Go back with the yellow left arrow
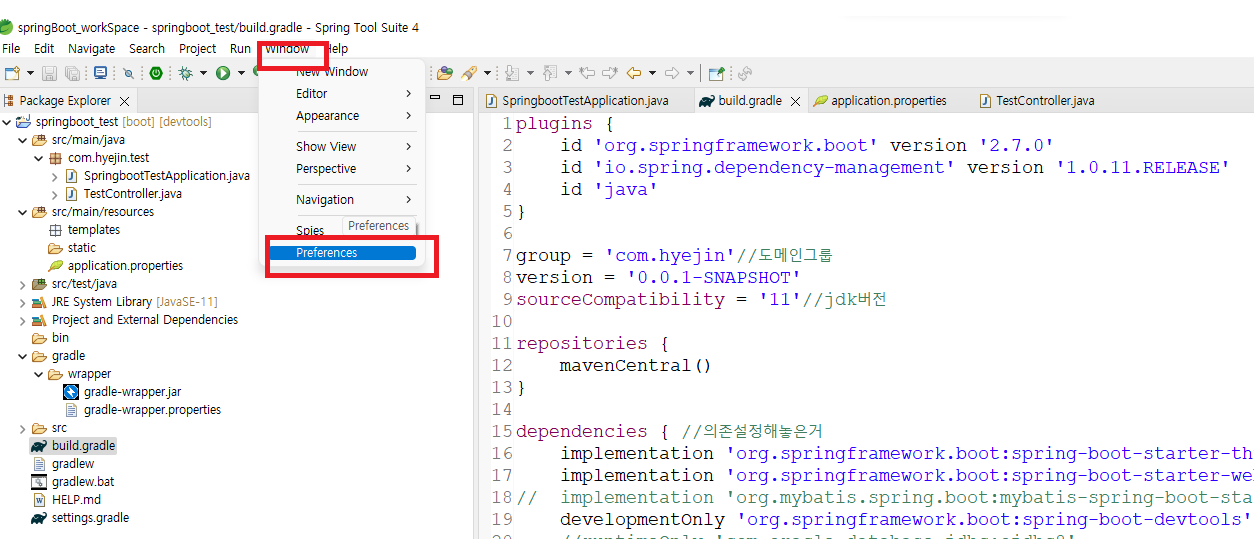The width and height of the screenshot is (1254, 539). click(x=634, y=73)
